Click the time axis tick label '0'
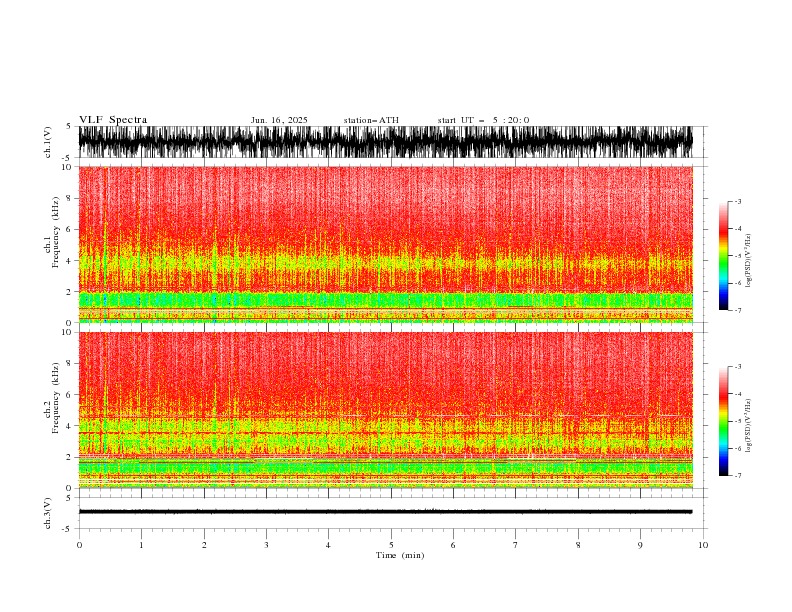792x612 pixels. (79, 545)
